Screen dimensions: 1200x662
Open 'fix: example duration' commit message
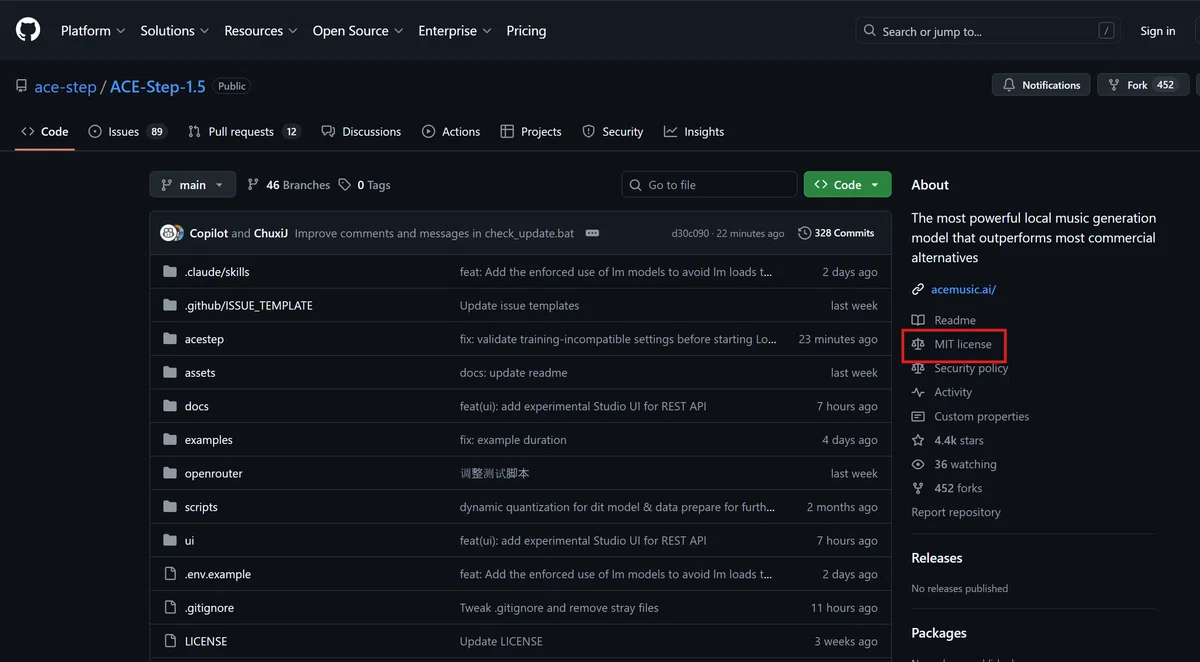pyautogui.click(x=513, y=440)
